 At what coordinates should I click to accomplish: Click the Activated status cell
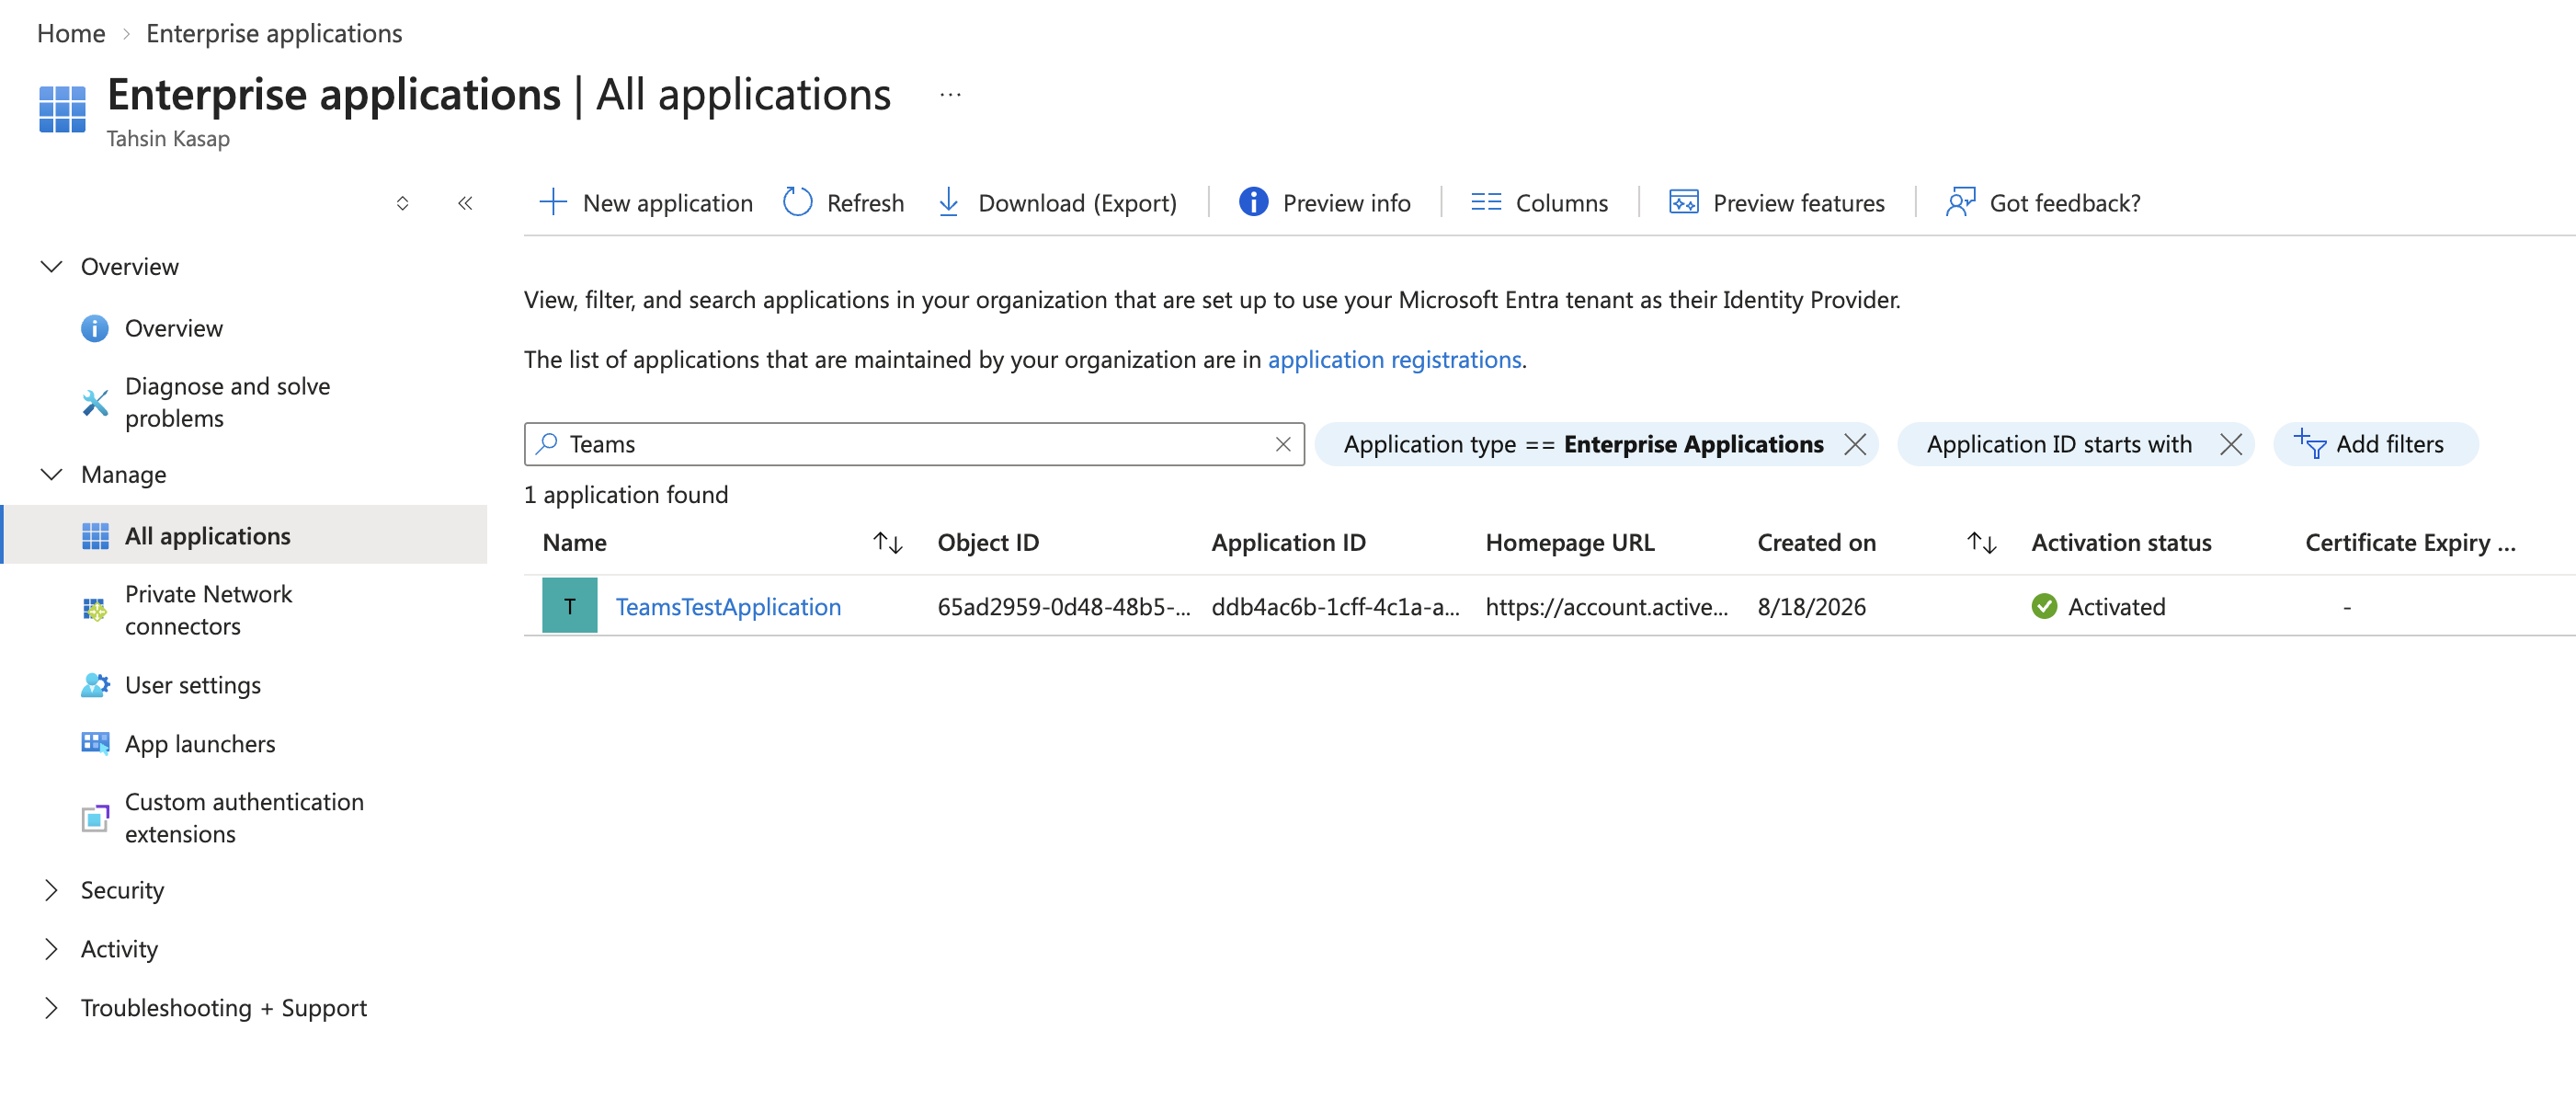2098,606
